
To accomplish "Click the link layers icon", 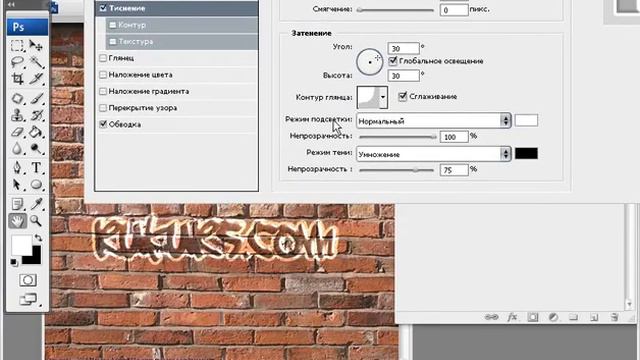I will click(x=491, y=317).
